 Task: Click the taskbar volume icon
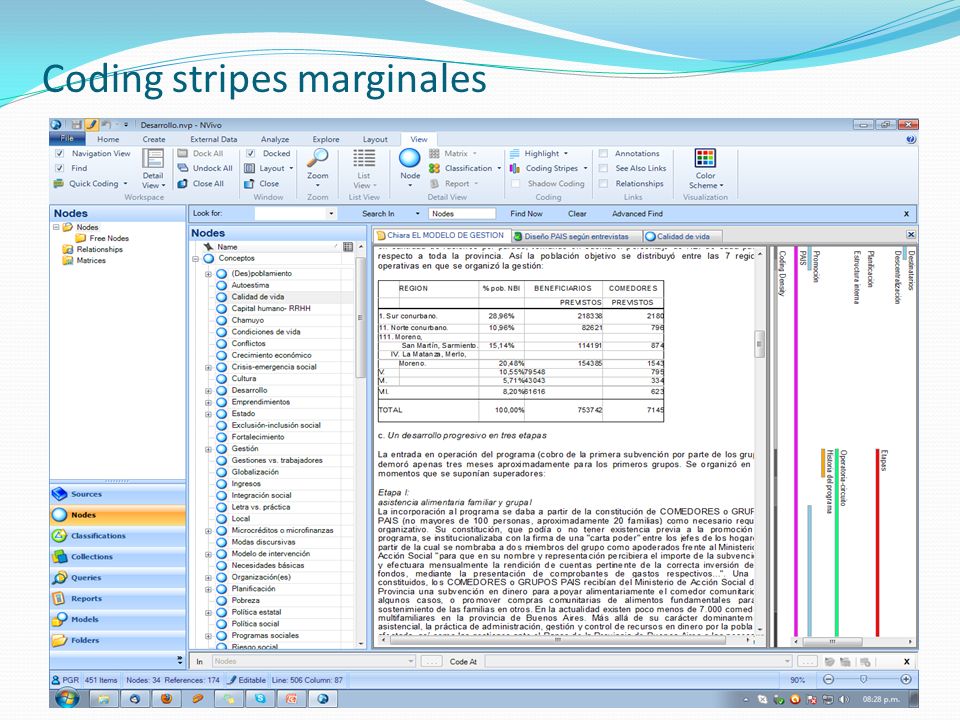pyautogui.click(x=844, y=699)
